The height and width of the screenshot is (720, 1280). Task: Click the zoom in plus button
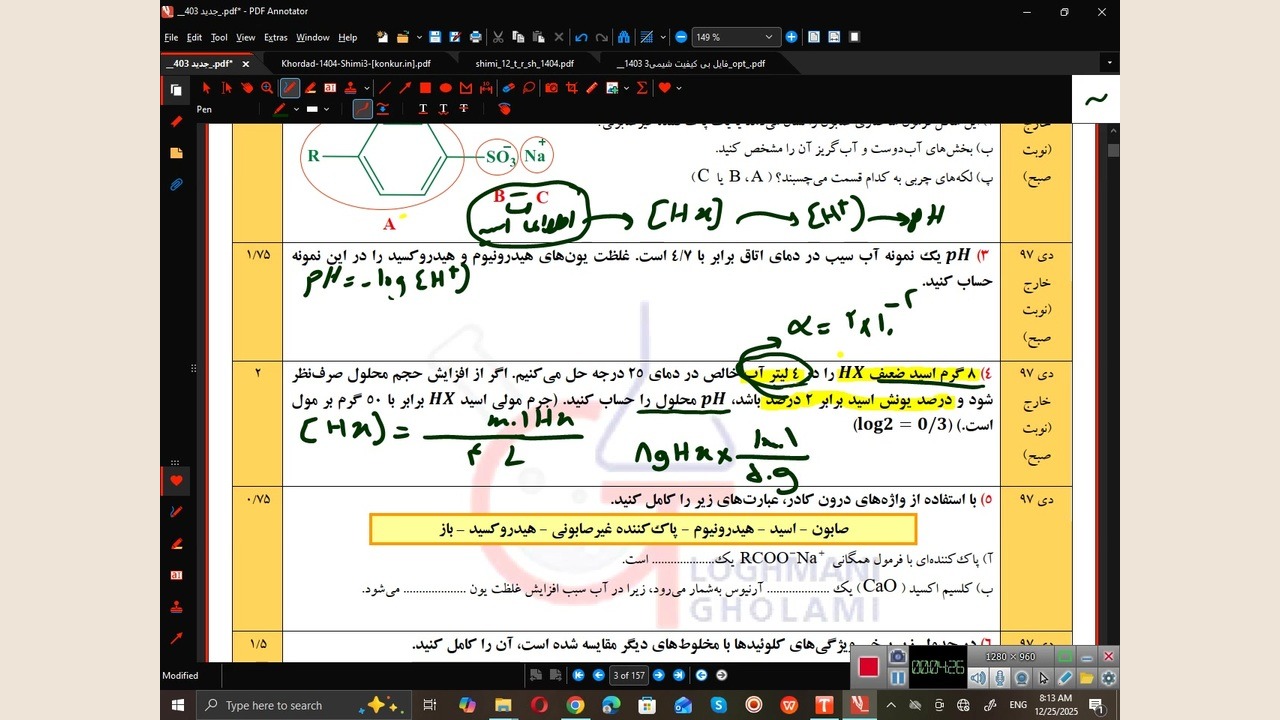click(x=791, y=37)
